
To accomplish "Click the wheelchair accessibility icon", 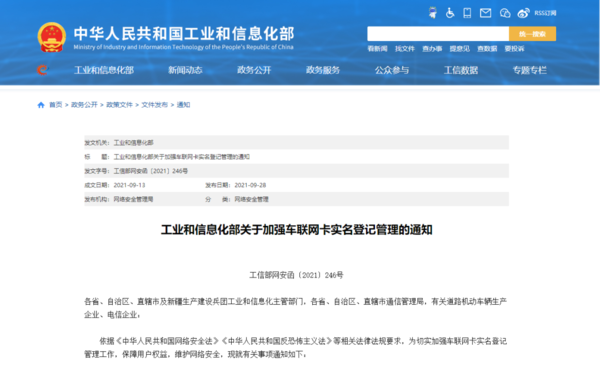I will pos(450,13).
